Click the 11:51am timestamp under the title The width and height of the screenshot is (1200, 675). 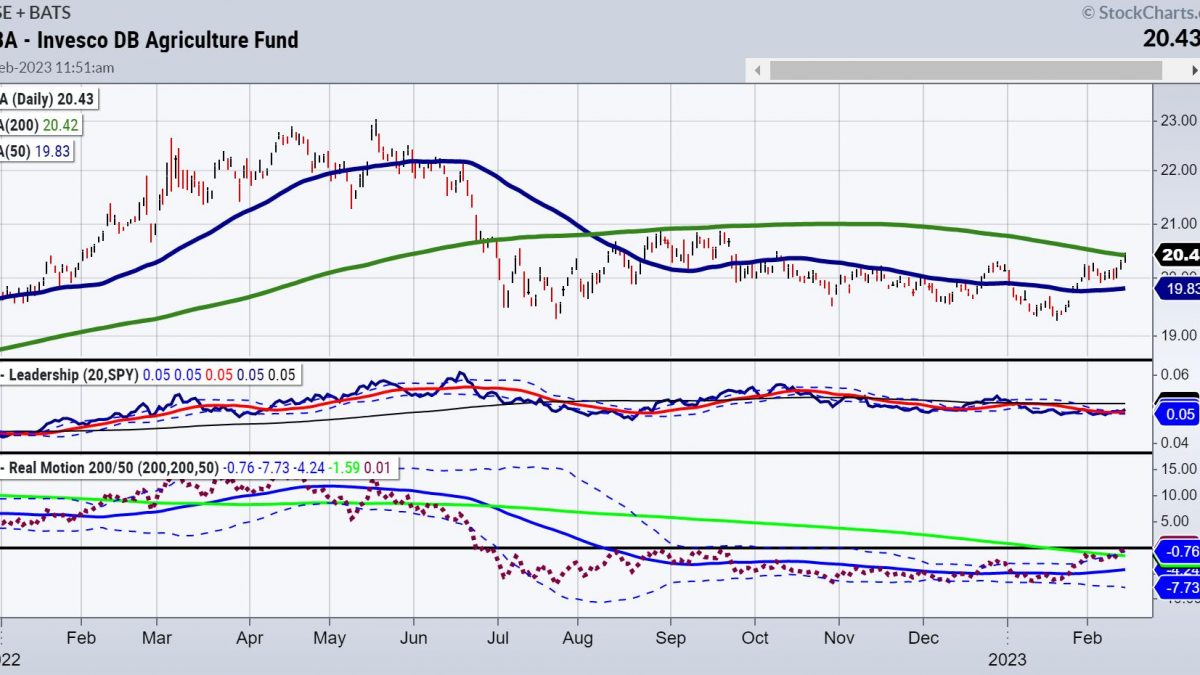[x=87, y=66]
